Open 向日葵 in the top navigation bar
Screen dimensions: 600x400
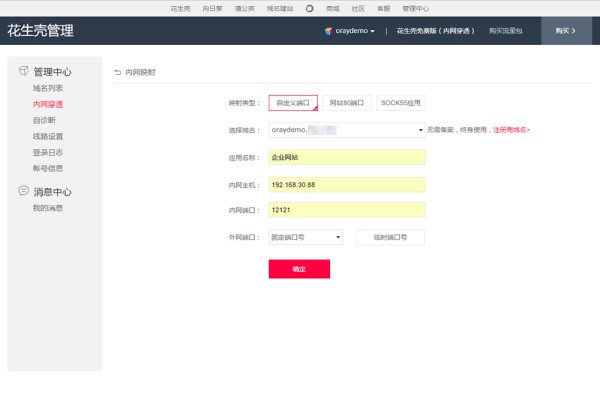[x=212, y=8]
